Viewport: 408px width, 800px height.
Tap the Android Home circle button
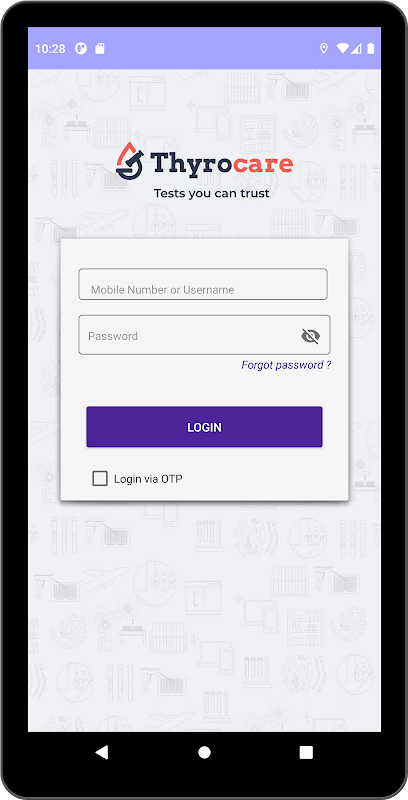[205, 752]
